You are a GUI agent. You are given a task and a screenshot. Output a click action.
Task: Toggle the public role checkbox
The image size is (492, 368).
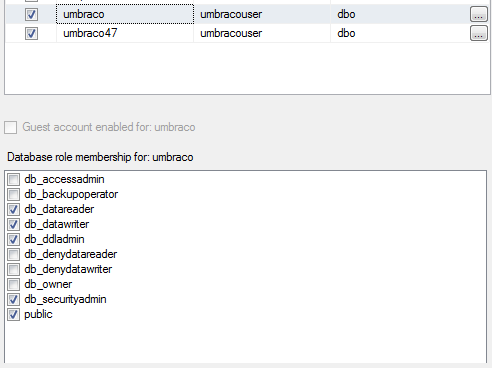(13, 314)
